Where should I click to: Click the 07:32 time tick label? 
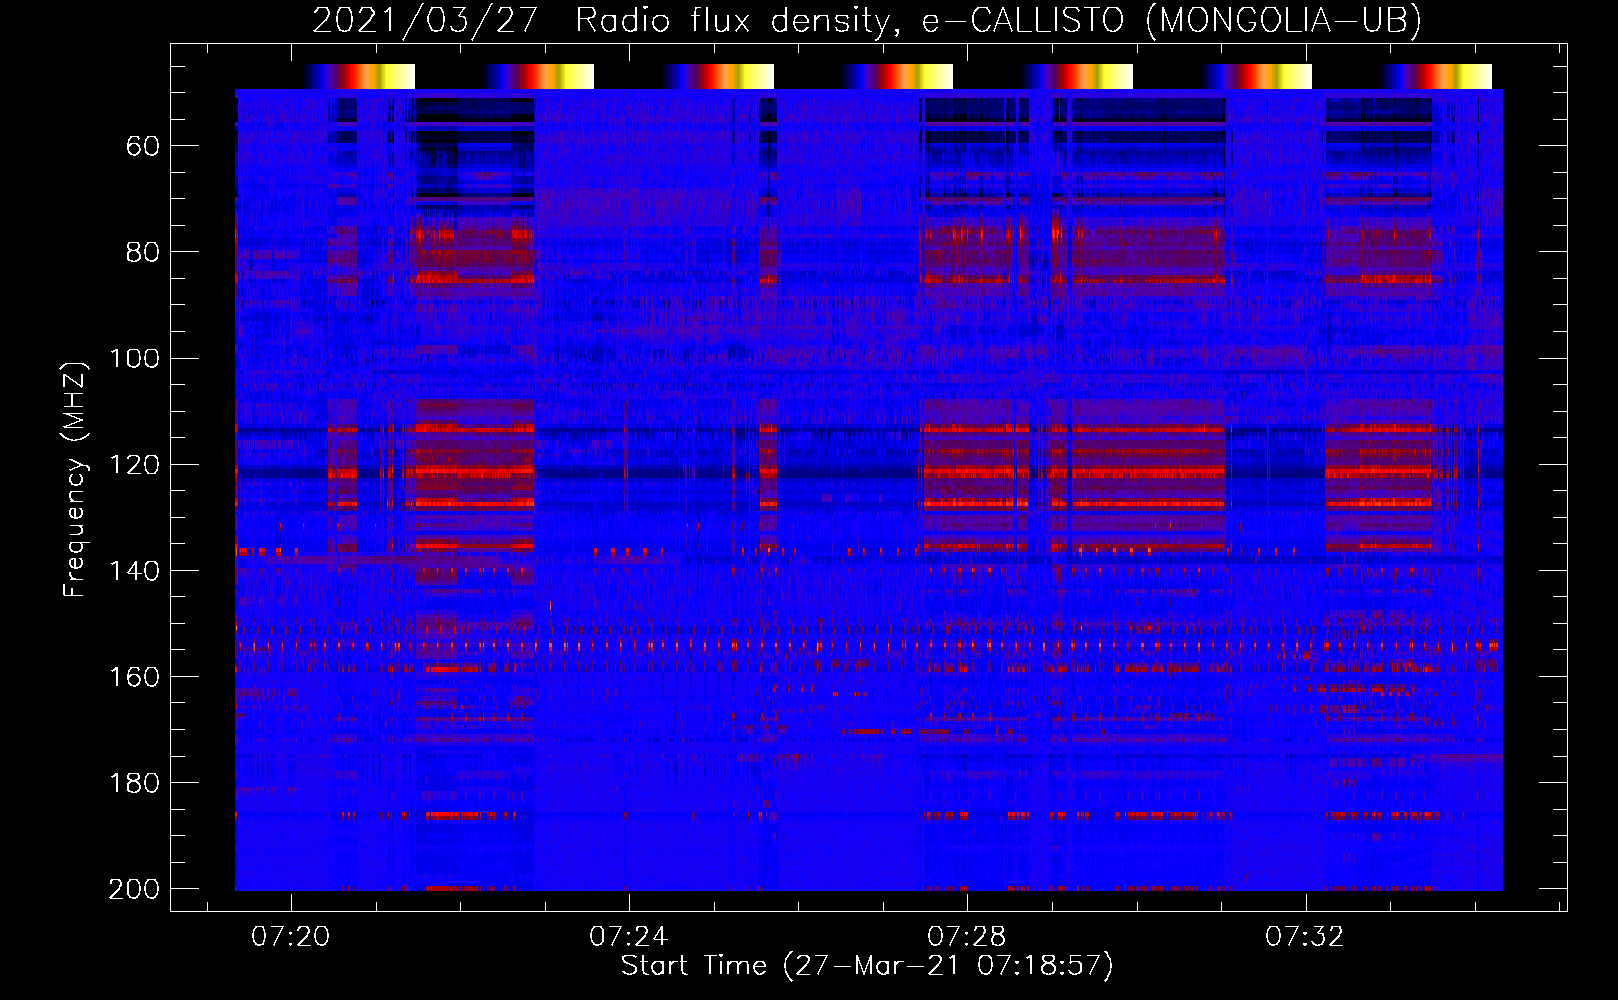click(1305, 937)
